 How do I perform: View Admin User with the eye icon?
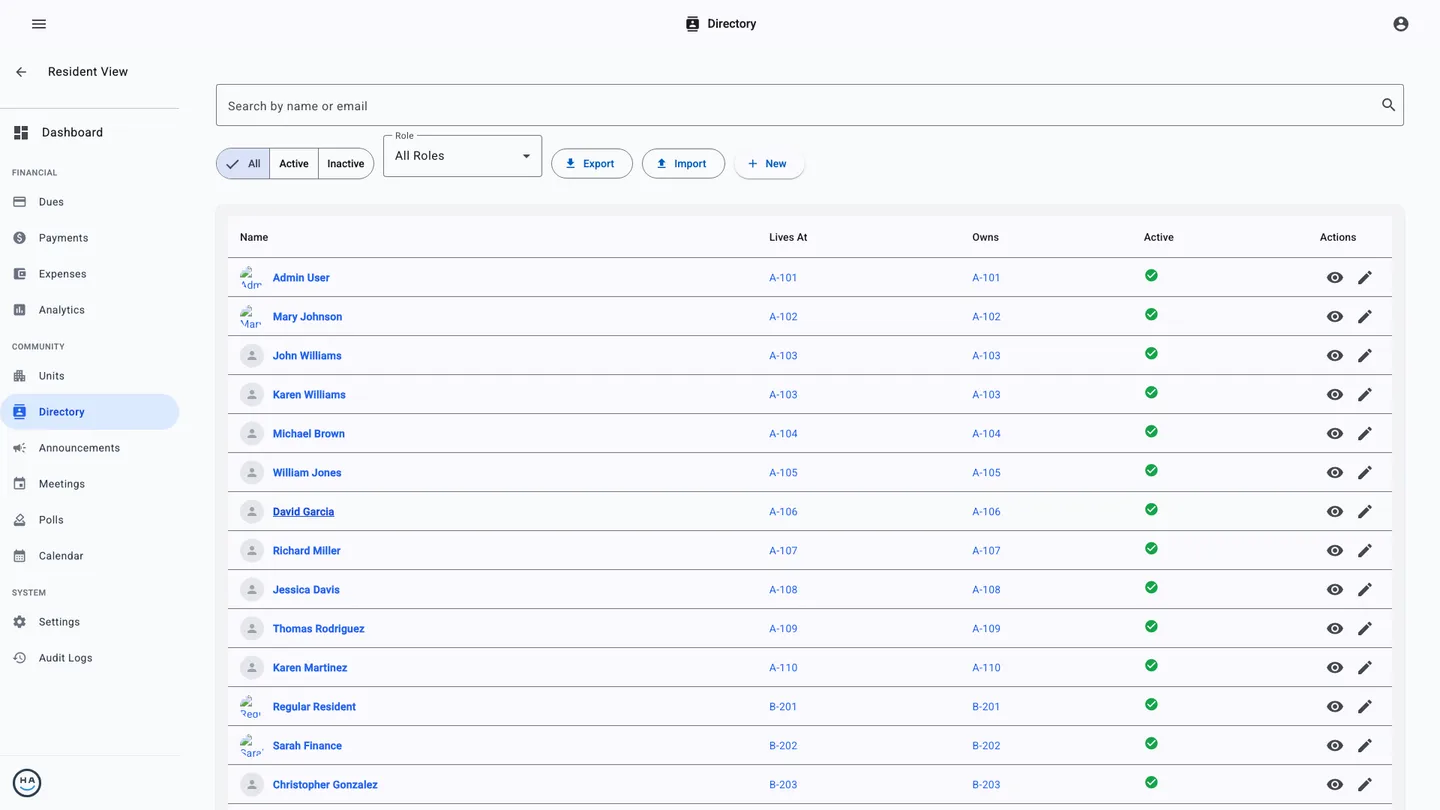coord(1335,278)
